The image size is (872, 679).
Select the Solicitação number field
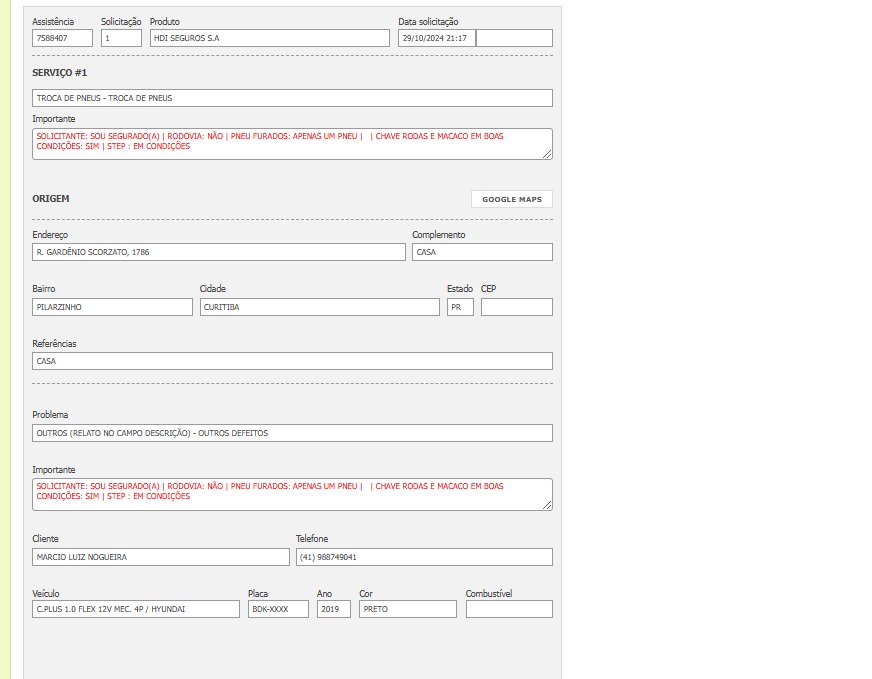pos(121,38)
